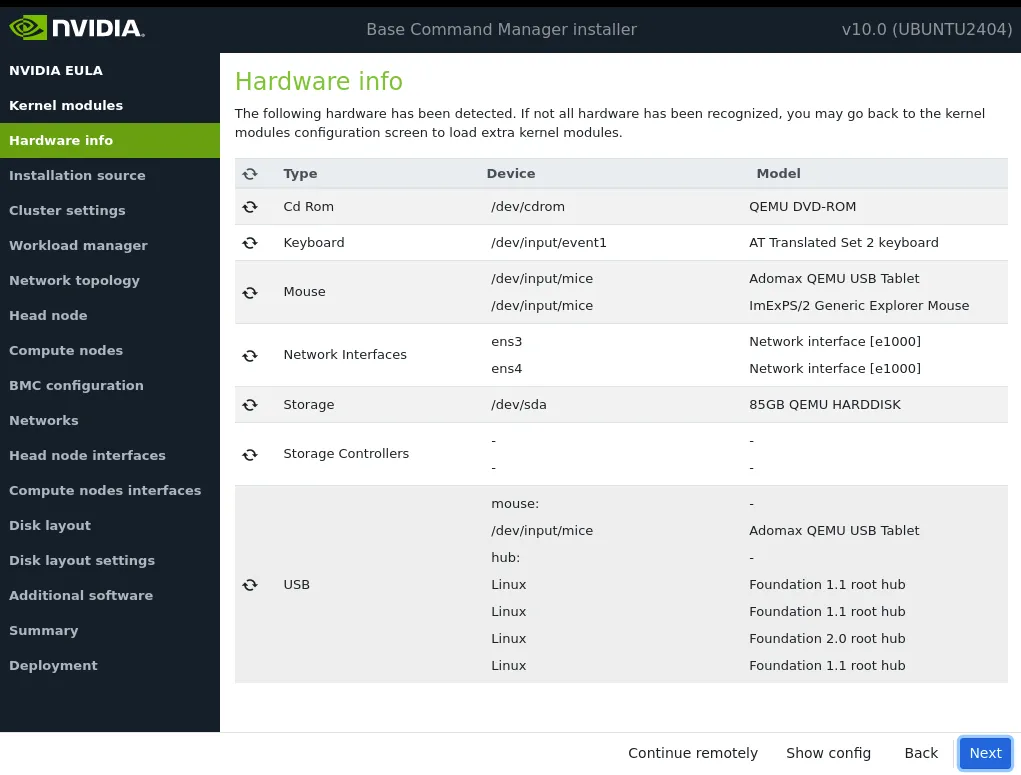Click the /dev/sda storage device
This screenshot has width=1021, height=775.
click(518, 405)
